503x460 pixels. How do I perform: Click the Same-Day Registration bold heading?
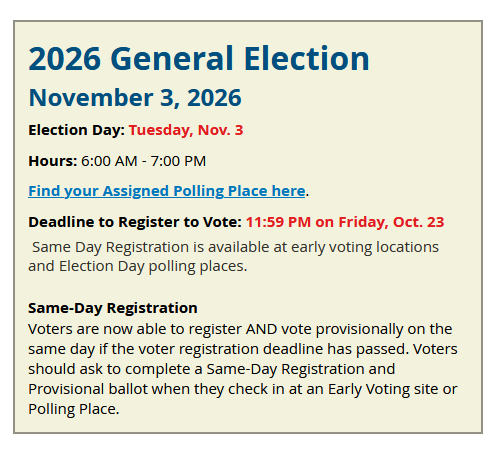pyautogui.click(x=113, y=308)
